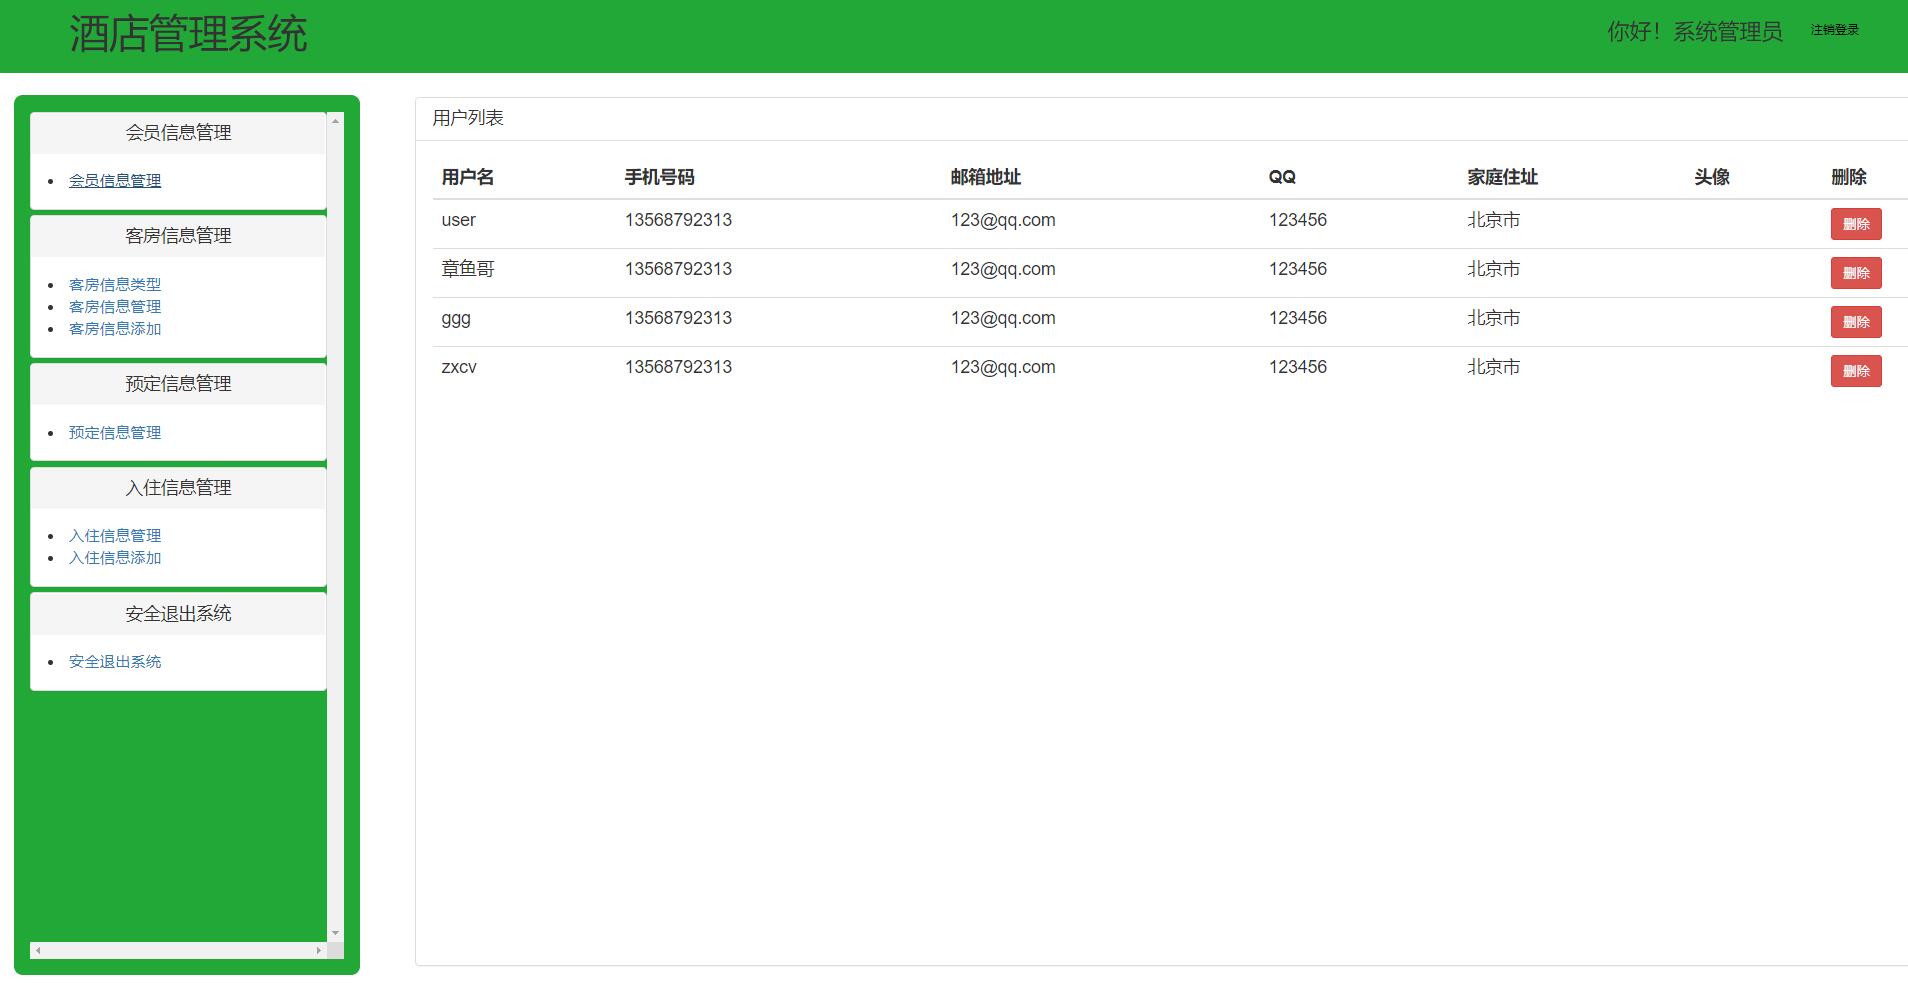Image resolution: width=1908 pixels, height=983 pixels.
Task: Click the 手机号码 column header
Action: (x=660, y=177)
